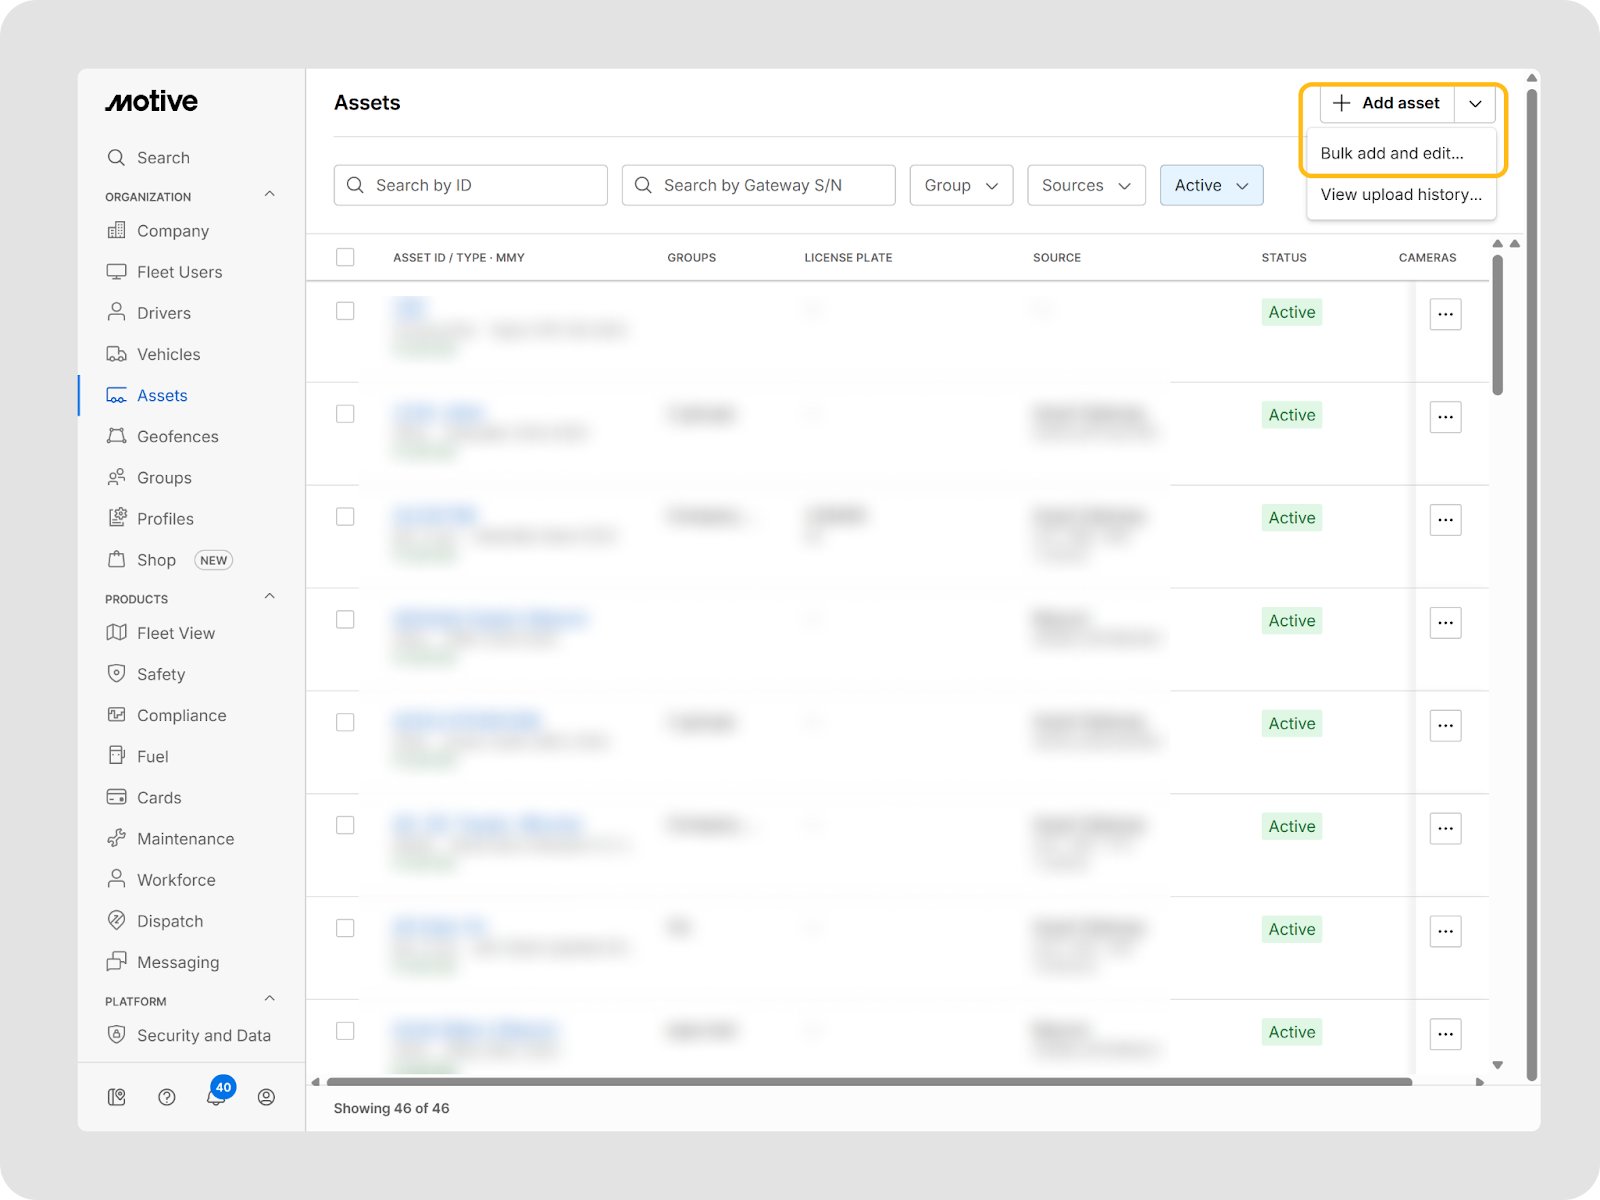Click the horizontal table scrollbar
Viewport: 1600px width, 1200px height.
(868, 1081)
